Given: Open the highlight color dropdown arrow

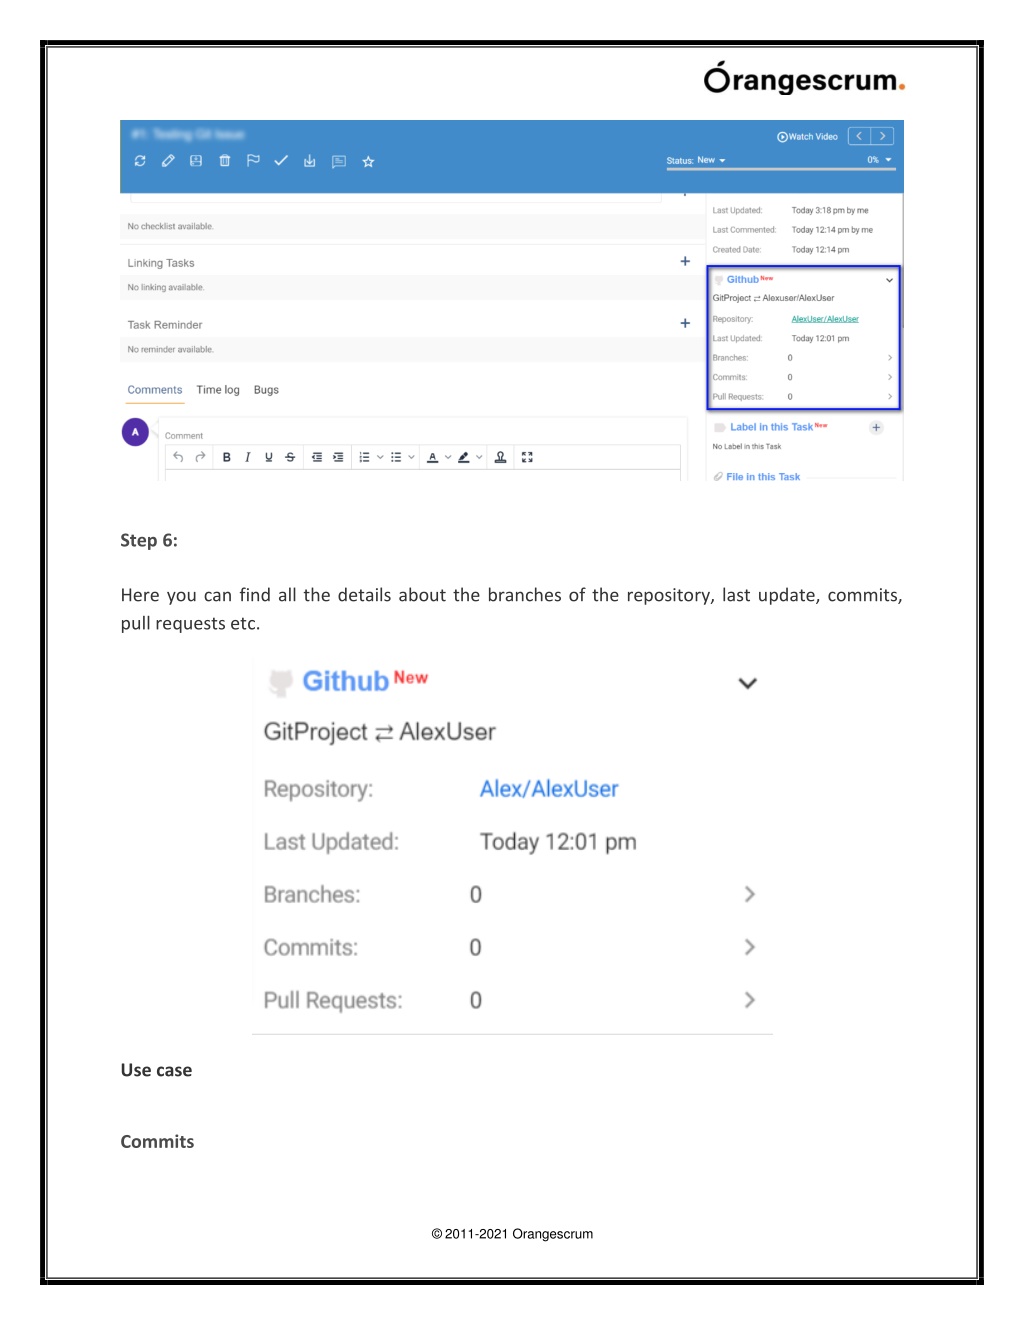Looking at the screenshot, I should 479,457.
